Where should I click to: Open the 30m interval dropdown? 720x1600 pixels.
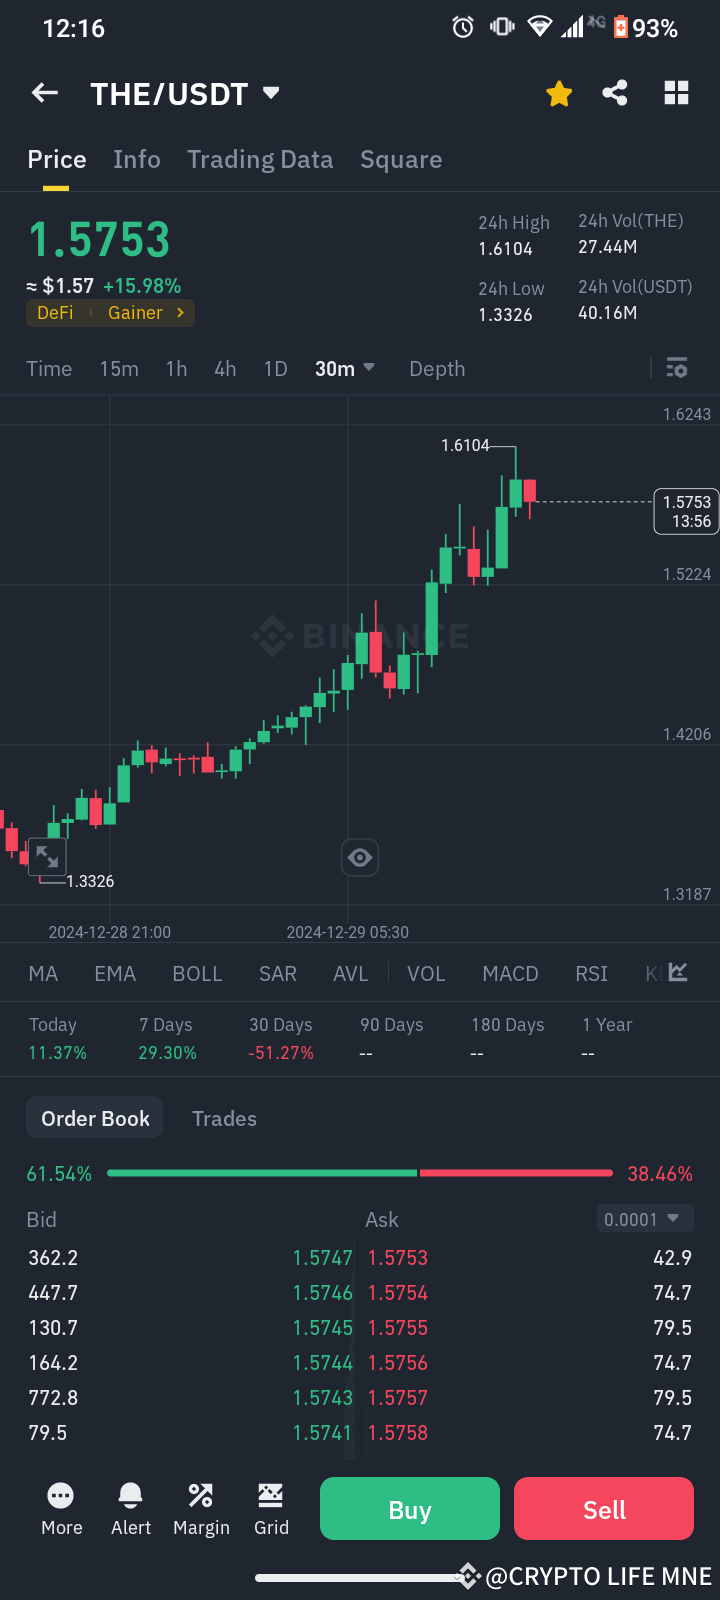coord(344,368)
